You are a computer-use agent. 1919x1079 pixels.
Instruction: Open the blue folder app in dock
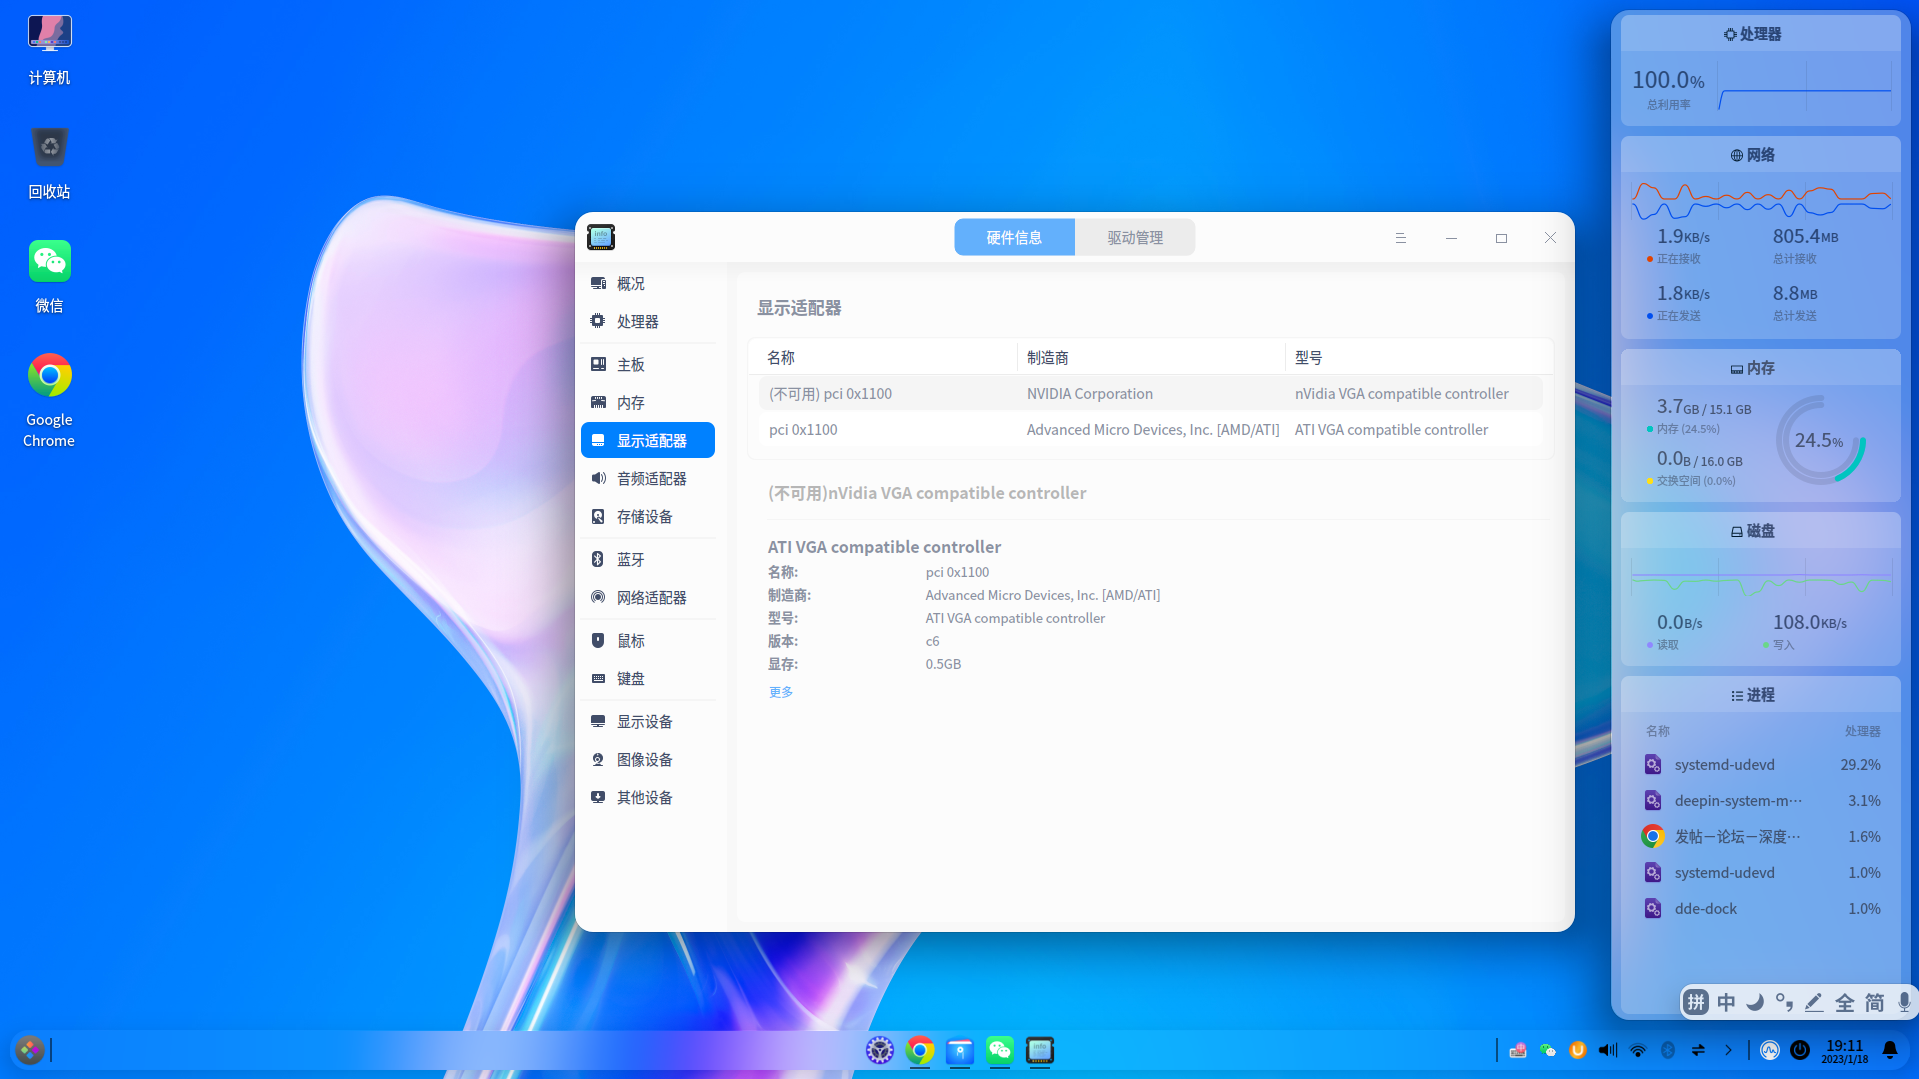click(960, 1050)
